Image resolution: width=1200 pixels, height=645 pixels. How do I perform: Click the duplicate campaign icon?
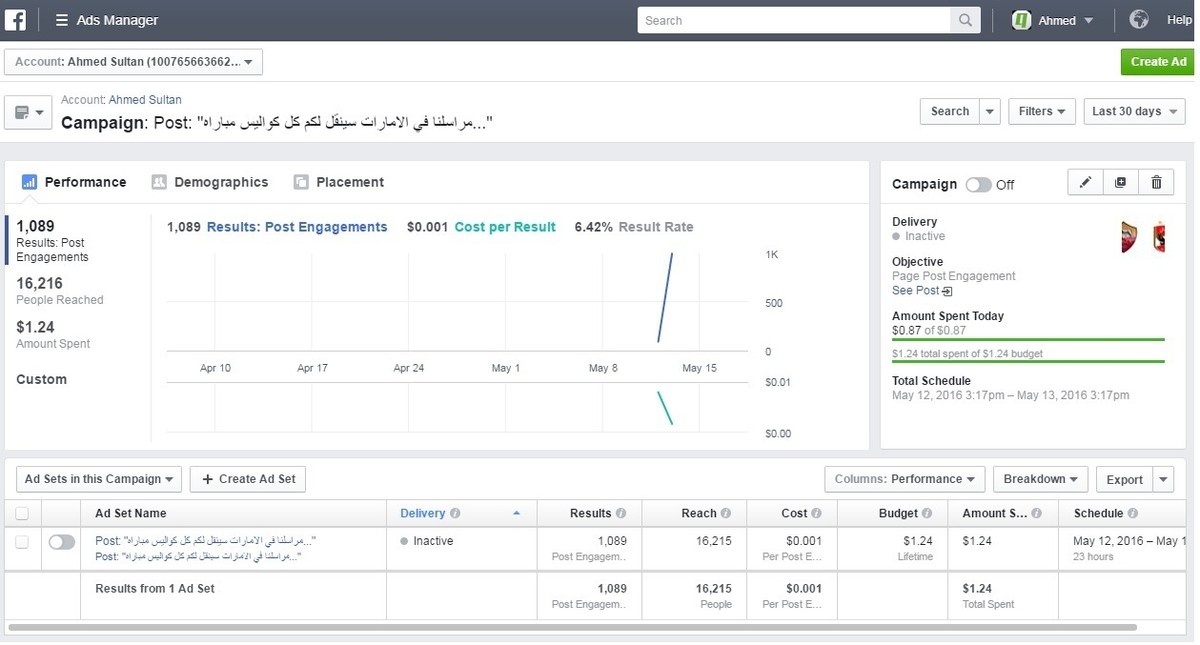[x=1120, y=183]
